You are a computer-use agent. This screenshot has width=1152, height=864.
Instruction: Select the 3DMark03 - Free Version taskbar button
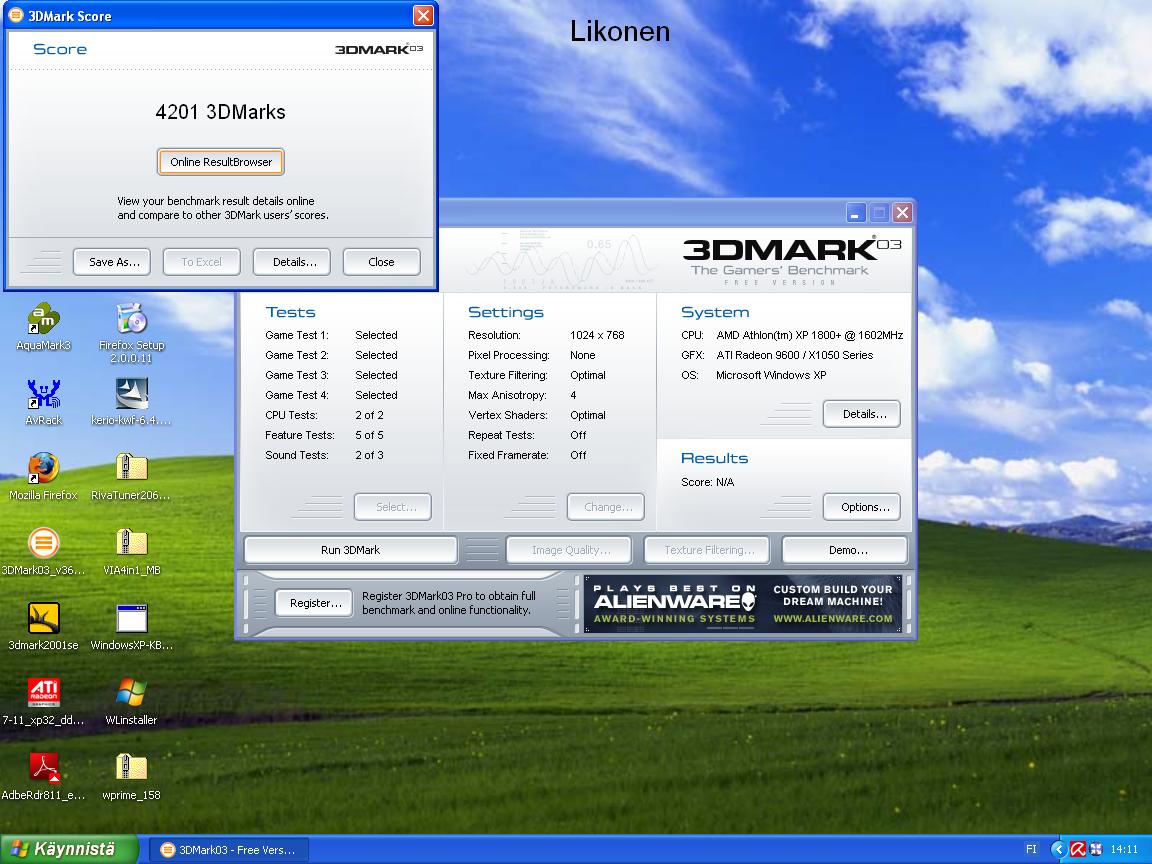pos(229,850)
